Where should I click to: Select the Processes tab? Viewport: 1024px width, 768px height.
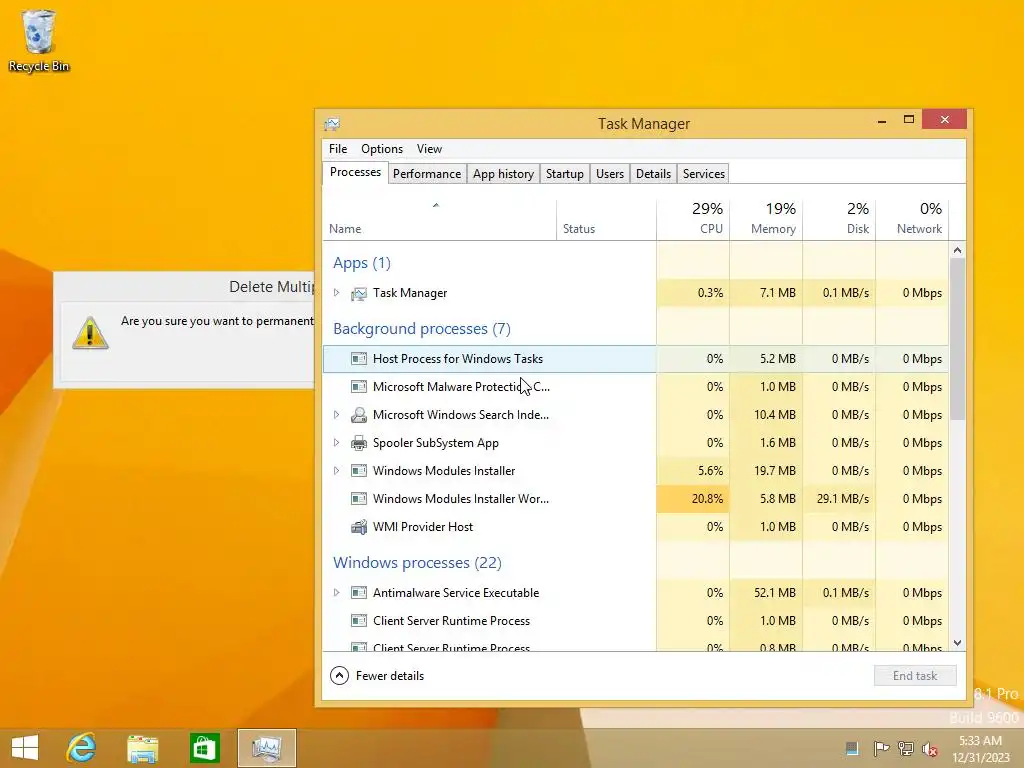[x=355, y=172]
